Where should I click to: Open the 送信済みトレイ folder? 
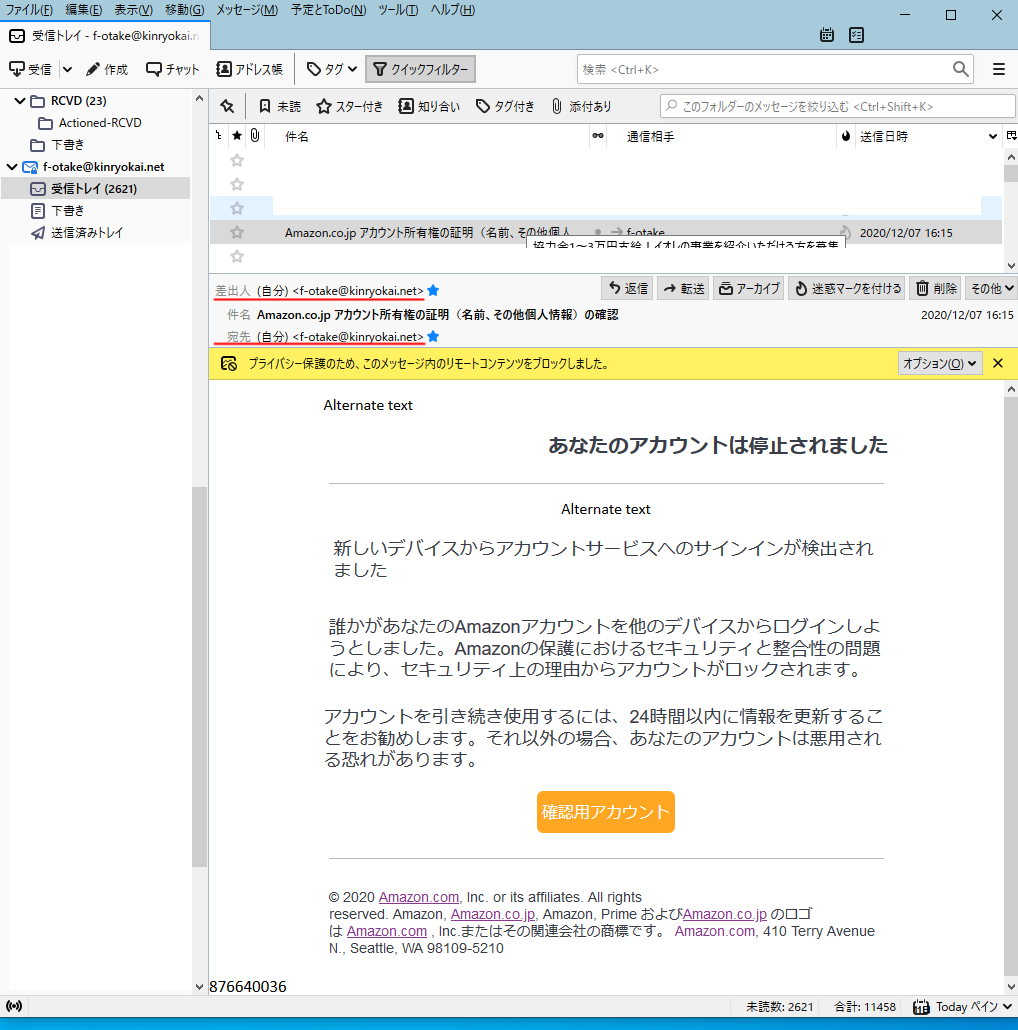tap(77, 233)
